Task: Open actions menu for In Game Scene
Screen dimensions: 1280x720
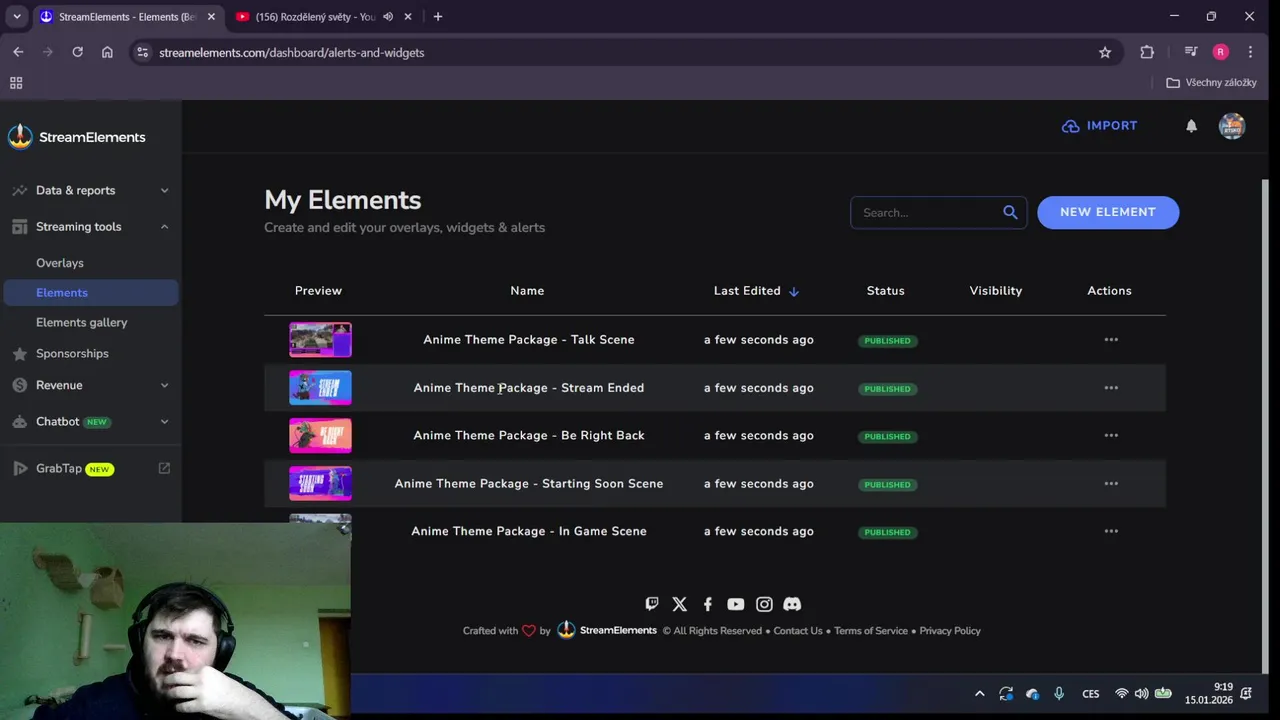Action: tap(1111, 531)
